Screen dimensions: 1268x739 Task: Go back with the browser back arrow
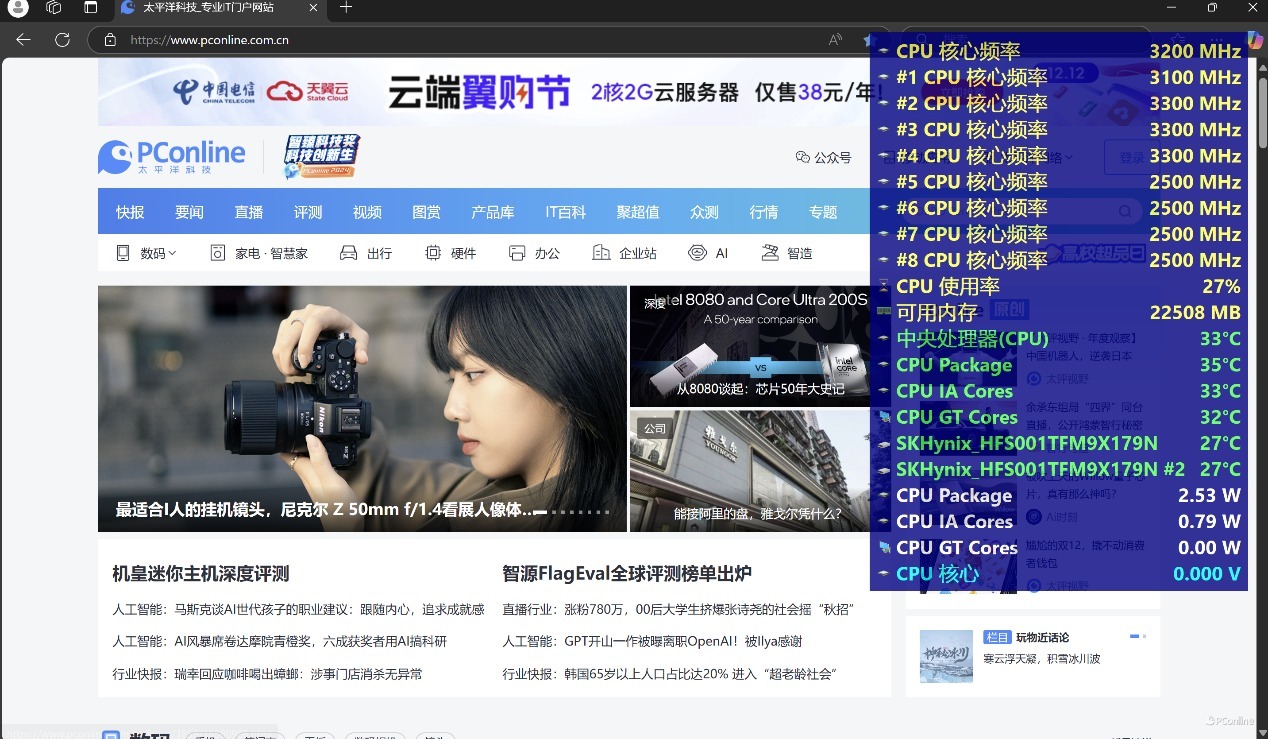[23, 40]
